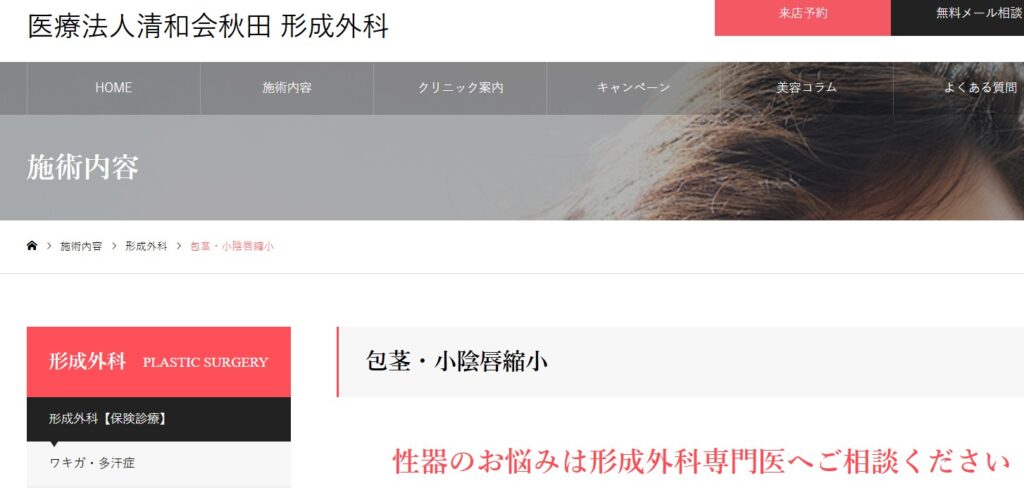Open the キャンペーン menu item
The height and width of the screenshot is (488, 1024).
coord(633,88)
